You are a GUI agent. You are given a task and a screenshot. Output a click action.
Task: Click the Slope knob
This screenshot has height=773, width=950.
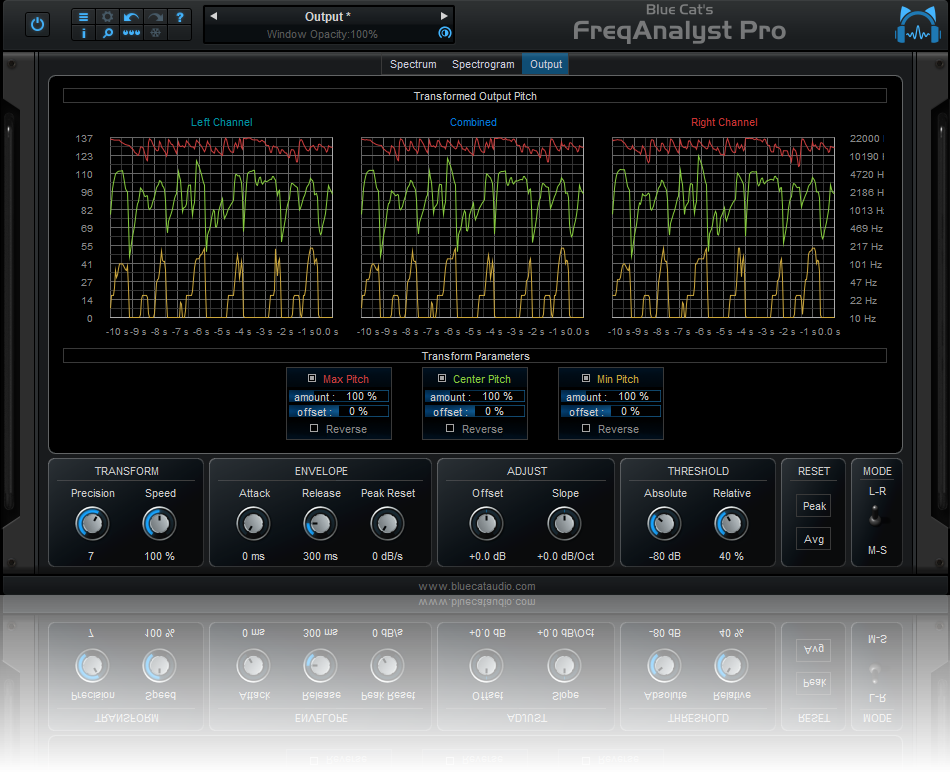[x=564, y=524]
